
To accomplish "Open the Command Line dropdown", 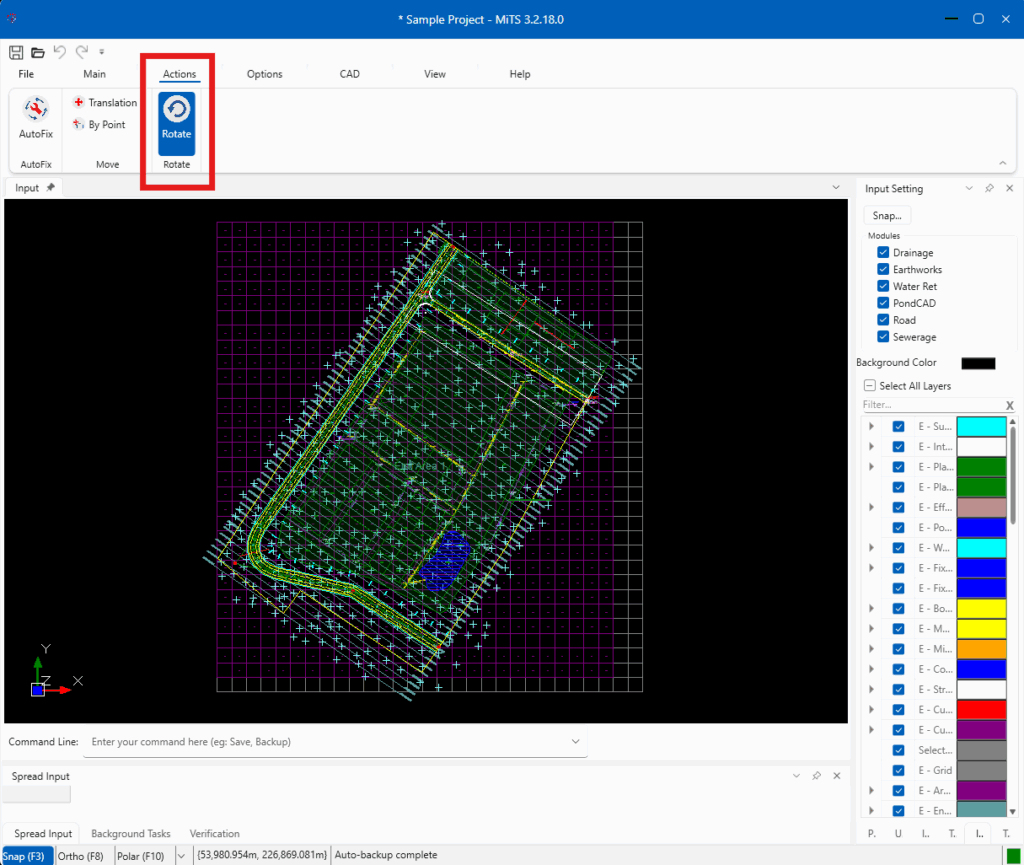I will pyautogui.click(x=574, y=741).
